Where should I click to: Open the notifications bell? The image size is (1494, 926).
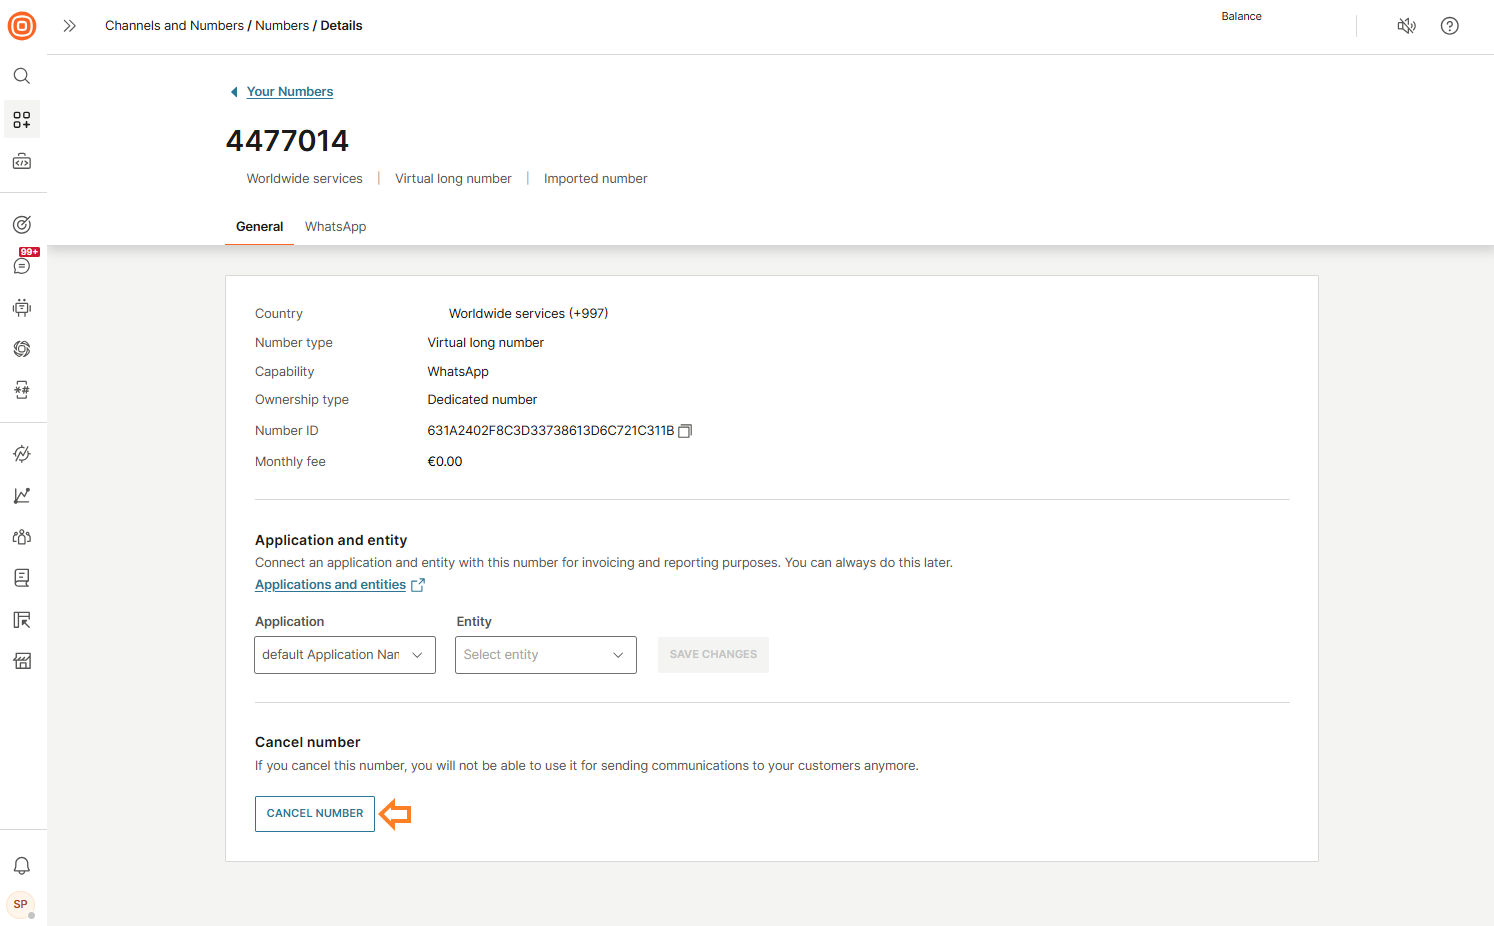pos(22,866)
